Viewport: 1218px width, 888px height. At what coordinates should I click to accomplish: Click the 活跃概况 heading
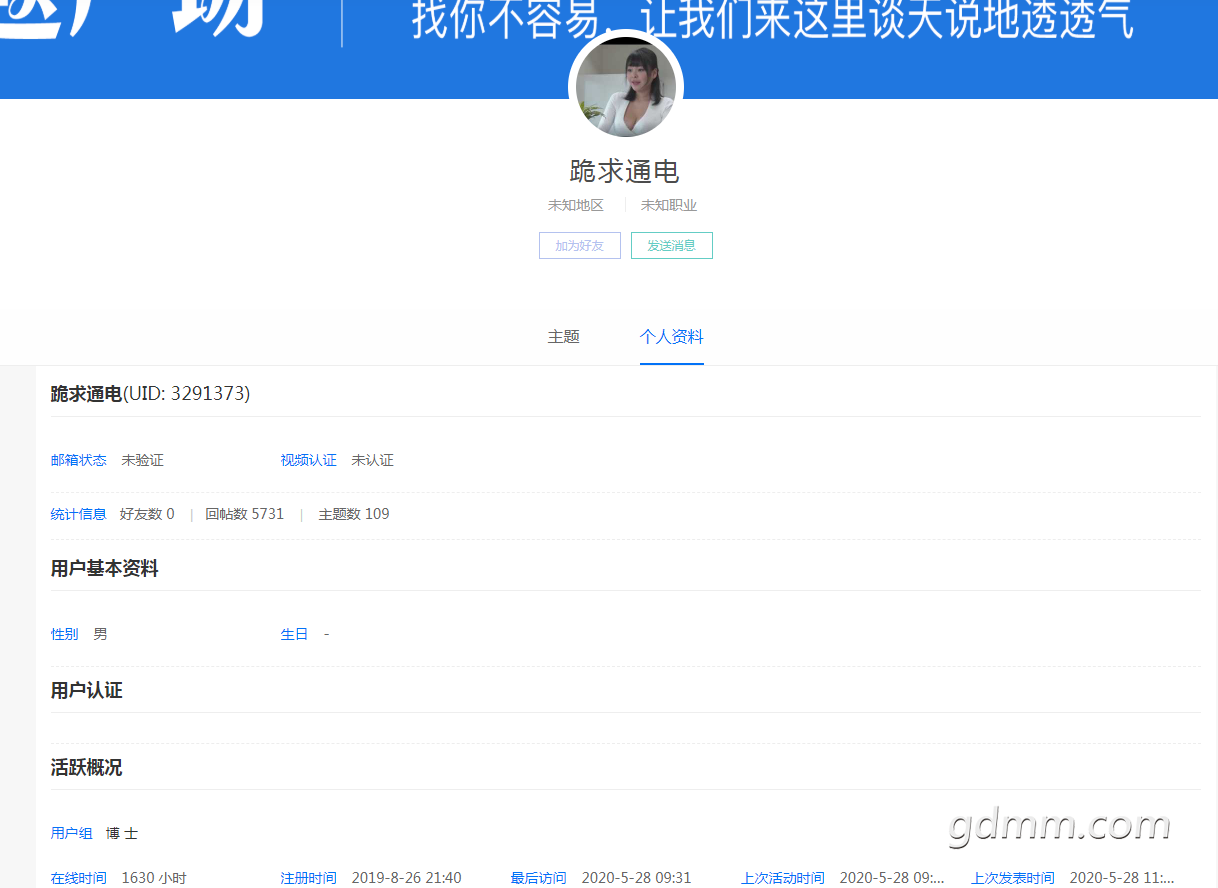coord(87,768)
